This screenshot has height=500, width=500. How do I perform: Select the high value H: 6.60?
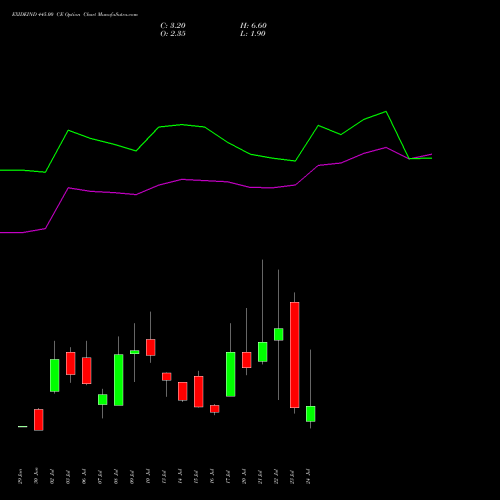click(x=253, y=26)
